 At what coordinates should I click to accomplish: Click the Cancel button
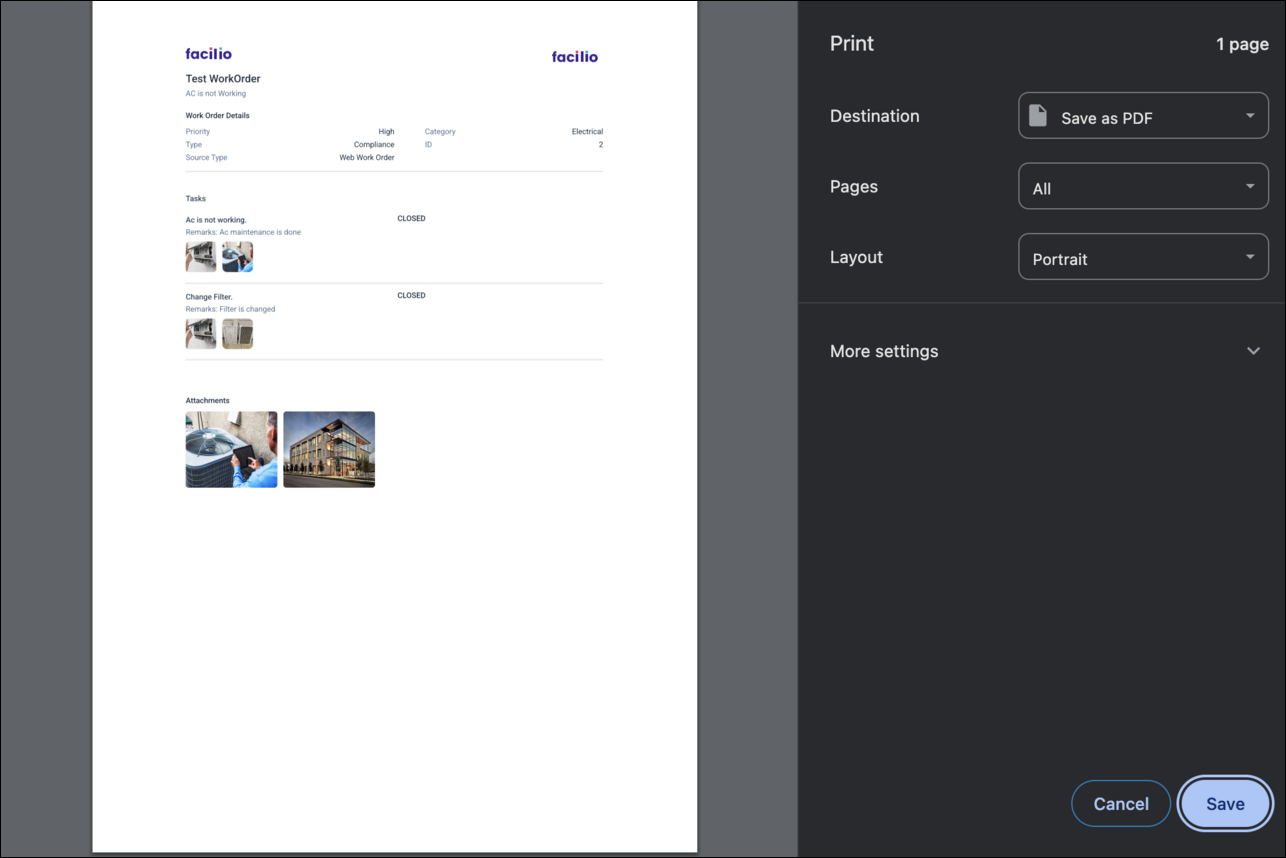click(x=1121, y=804)
